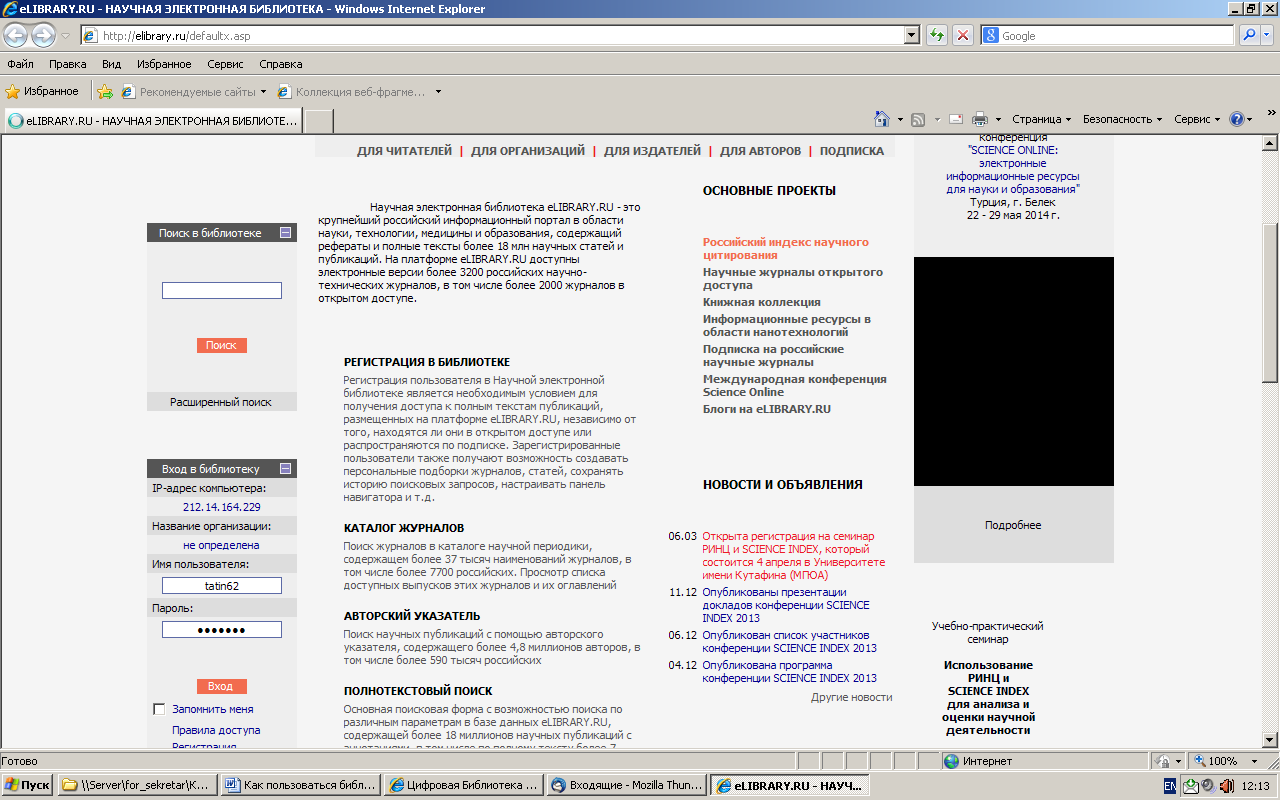Switch to Цифровая Библиотека taskbar item
This screenshot has width=1280, height=800.
(464, 786)
